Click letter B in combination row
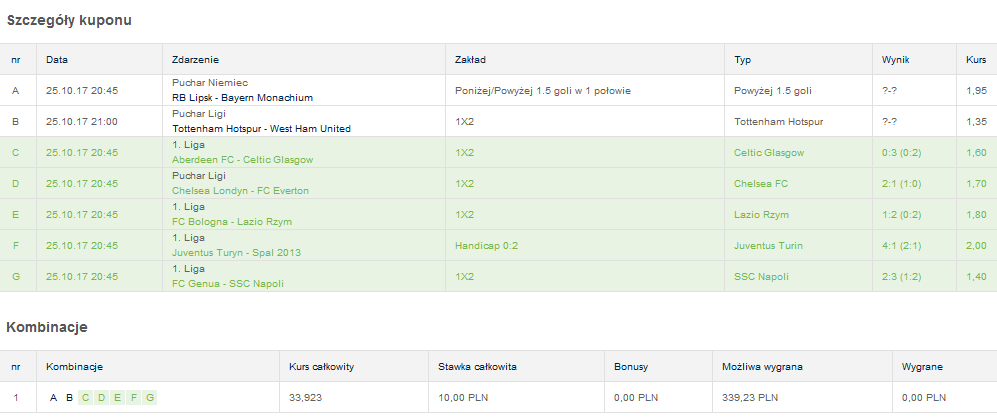Image resolution: width=997 pixels, height=418 pixels. [x=69, y=398]
